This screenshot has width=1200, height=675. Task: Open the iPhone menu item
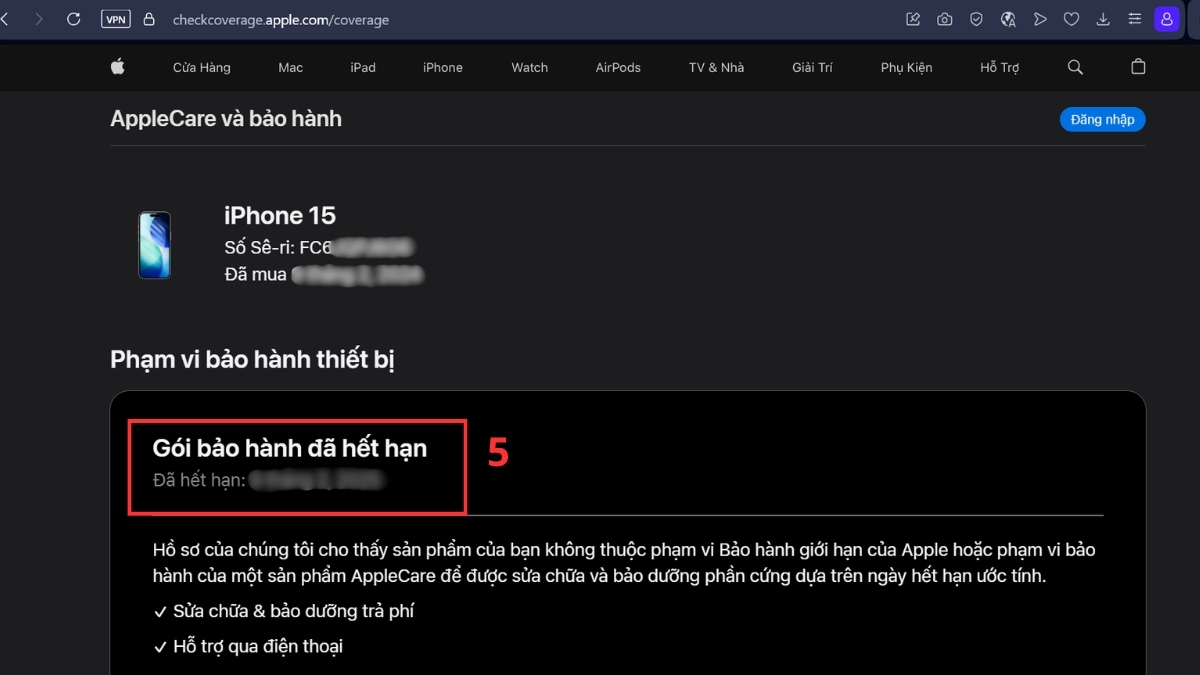pos(443,68)
